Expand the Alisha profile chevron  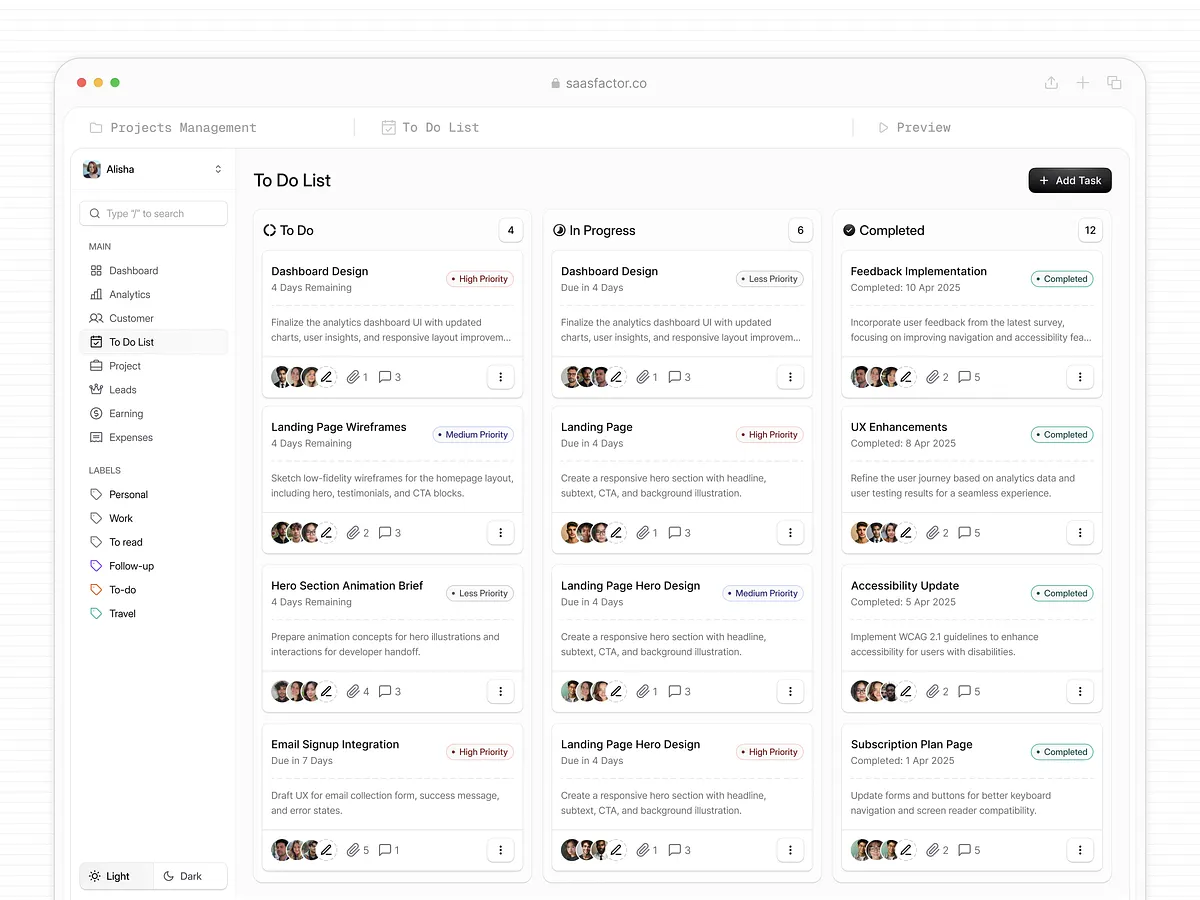click(218, 169)
